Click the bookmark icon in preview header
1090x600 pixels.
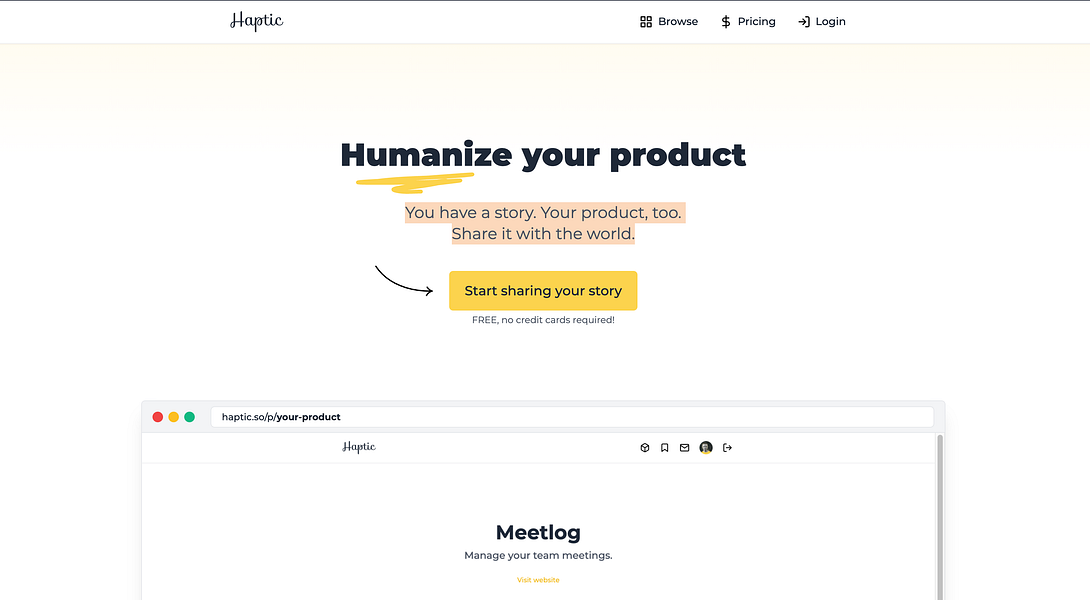[665, 448]
